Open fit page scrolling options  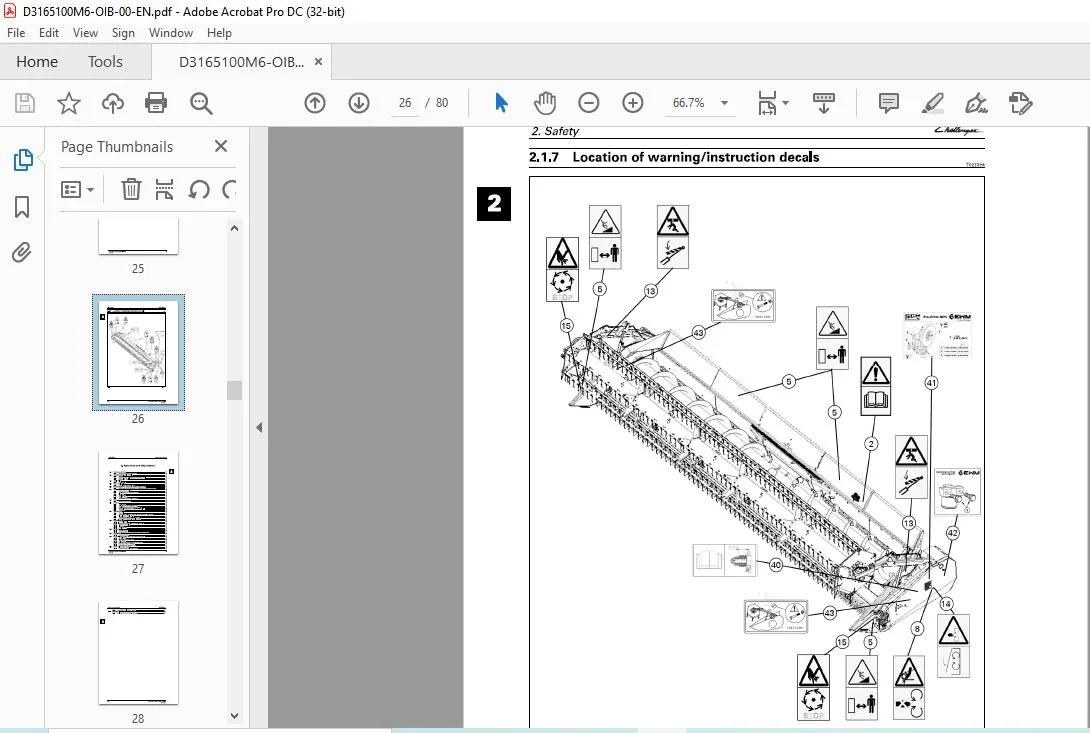pos(767,103)
